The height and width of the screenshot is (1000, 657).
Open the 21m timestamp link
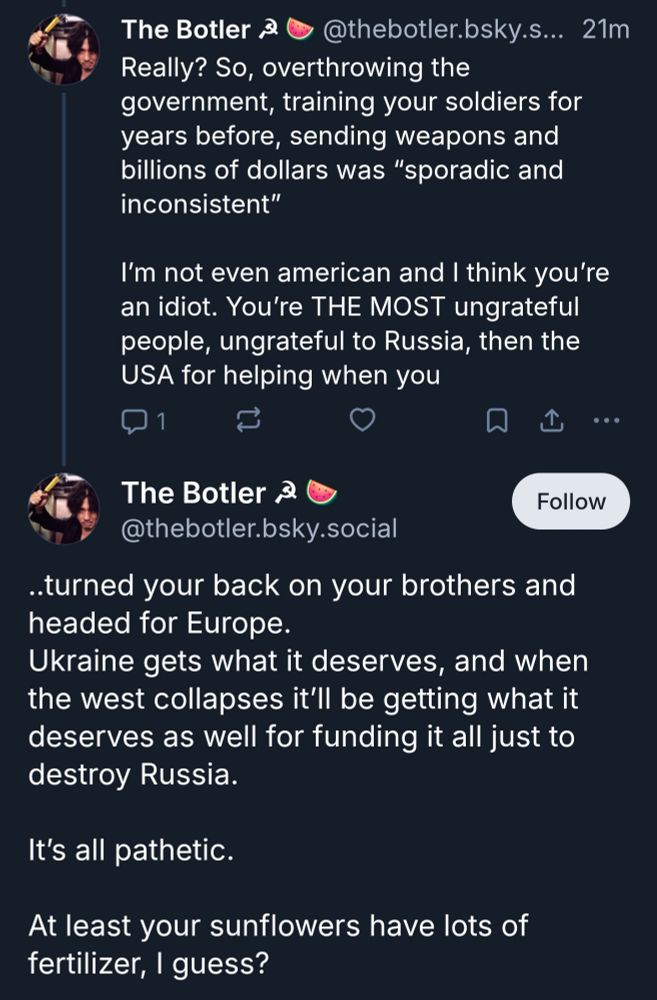[605, 31]
